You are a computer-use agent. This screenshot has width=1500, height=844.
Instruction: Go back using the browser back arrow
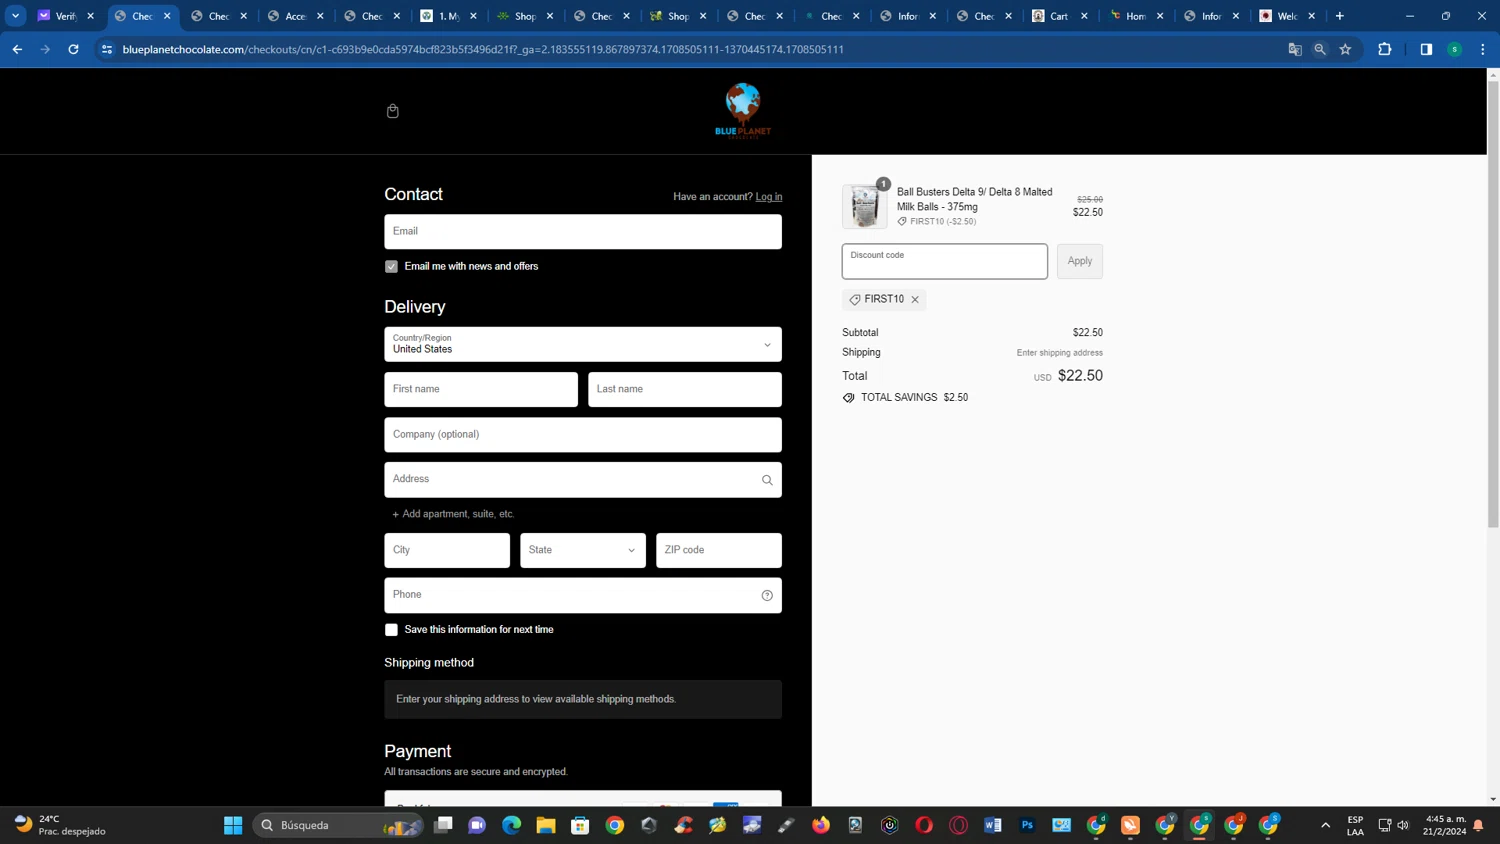point(17,49)
